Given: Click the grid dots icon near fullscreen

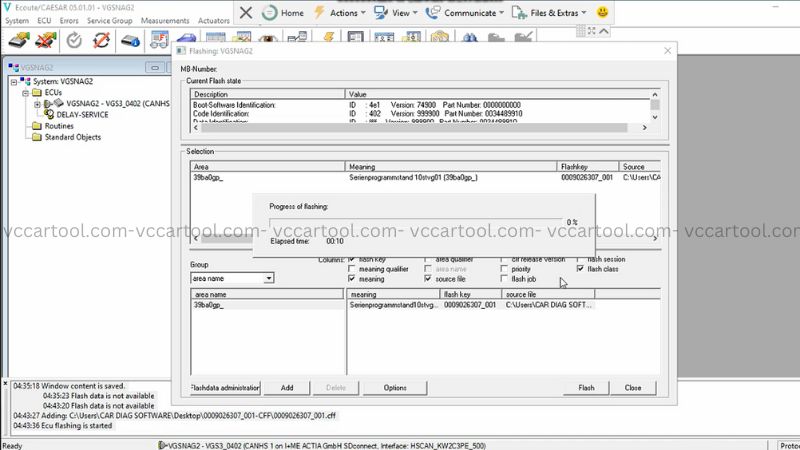Looking at the screenshot, I should click(581, 31).
